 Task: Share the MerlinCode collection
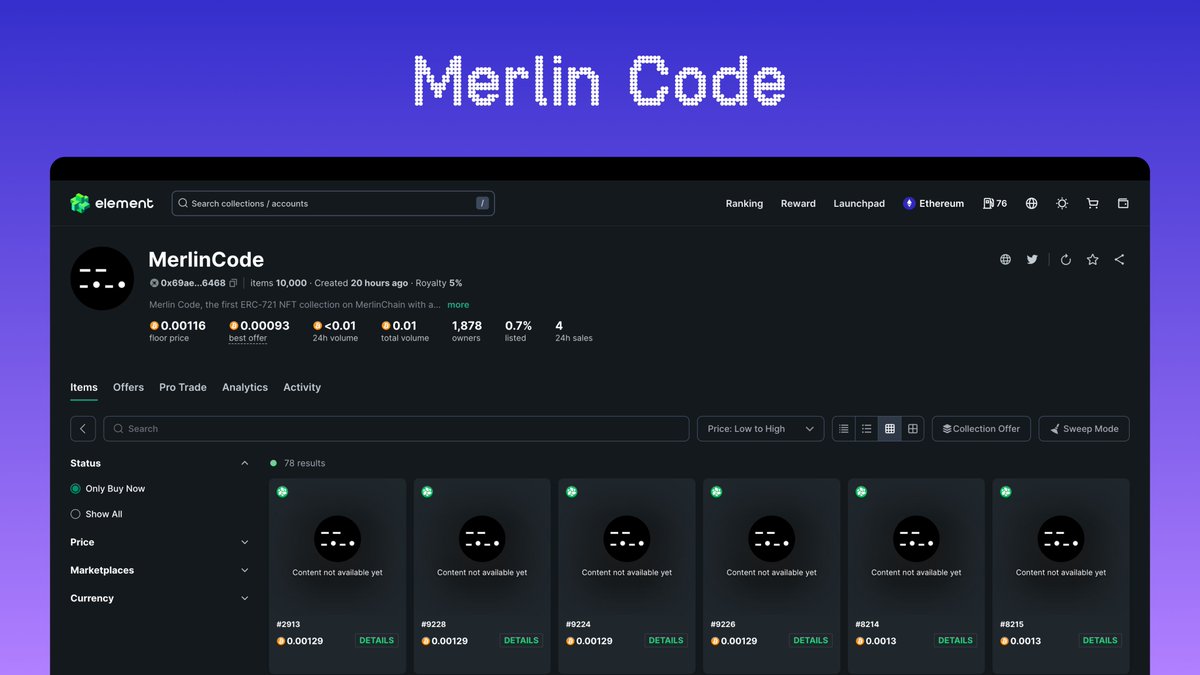[x=1119, y=259]
